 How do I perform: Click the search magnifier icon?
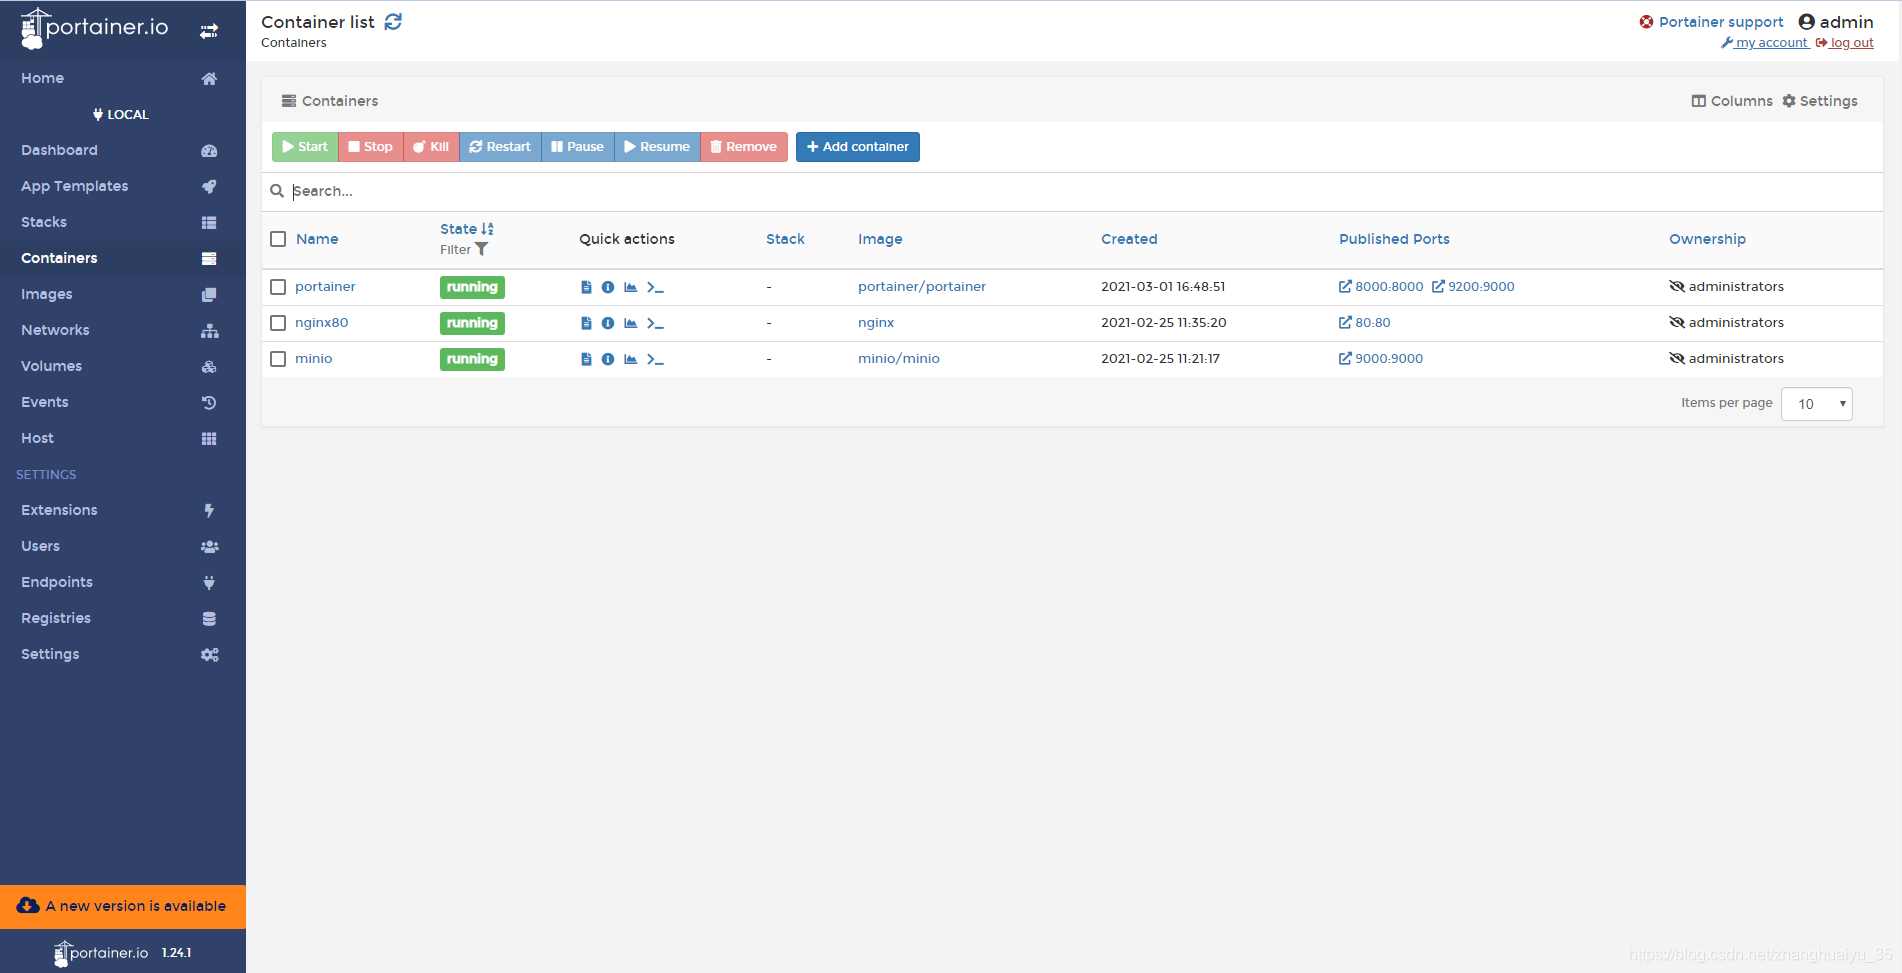pyautogui.click(x=277, y=191)
